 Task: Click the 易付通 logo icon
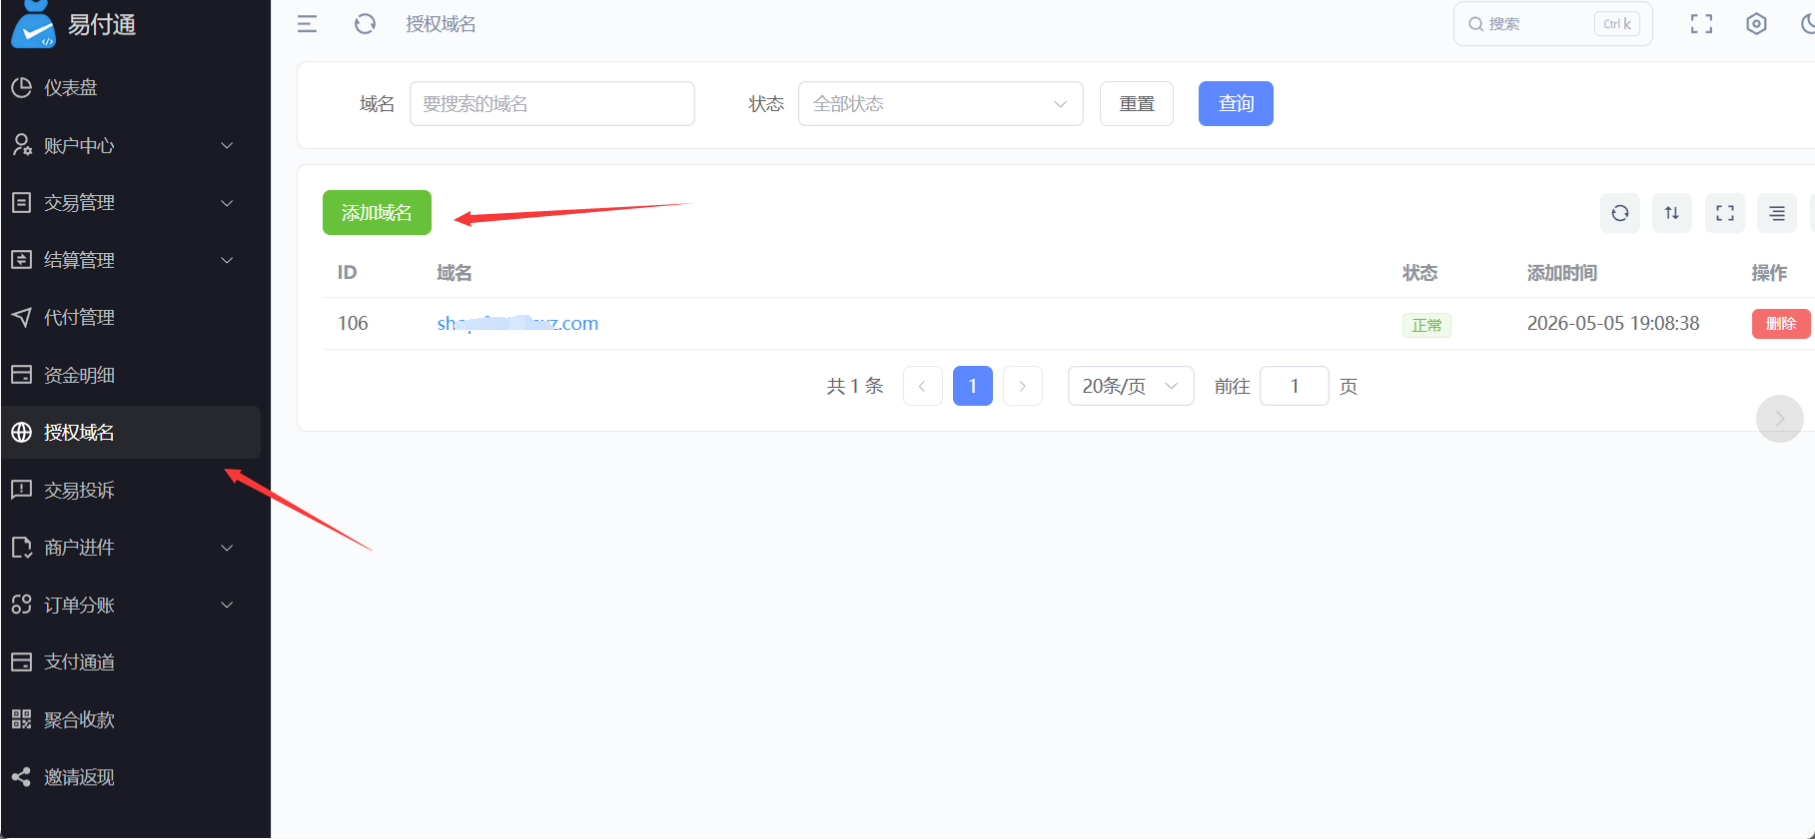click(x=33, y=25)
